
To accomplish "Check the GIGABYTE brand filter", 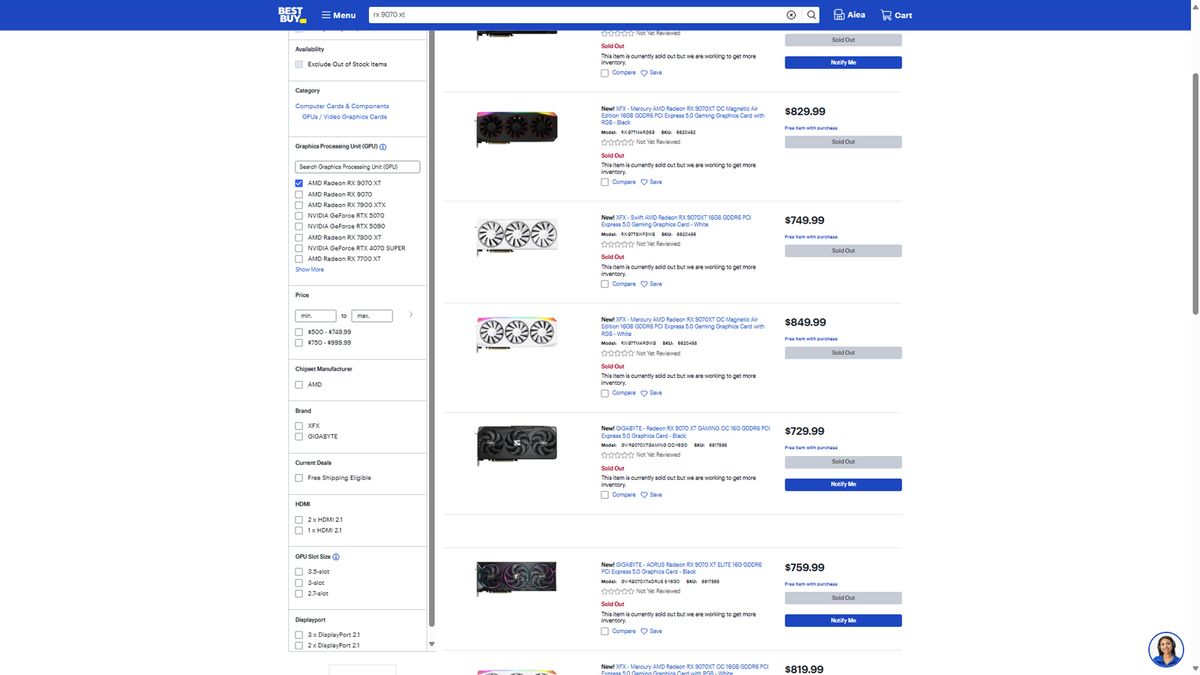I will pyautogui.click(x=299, y=437).
